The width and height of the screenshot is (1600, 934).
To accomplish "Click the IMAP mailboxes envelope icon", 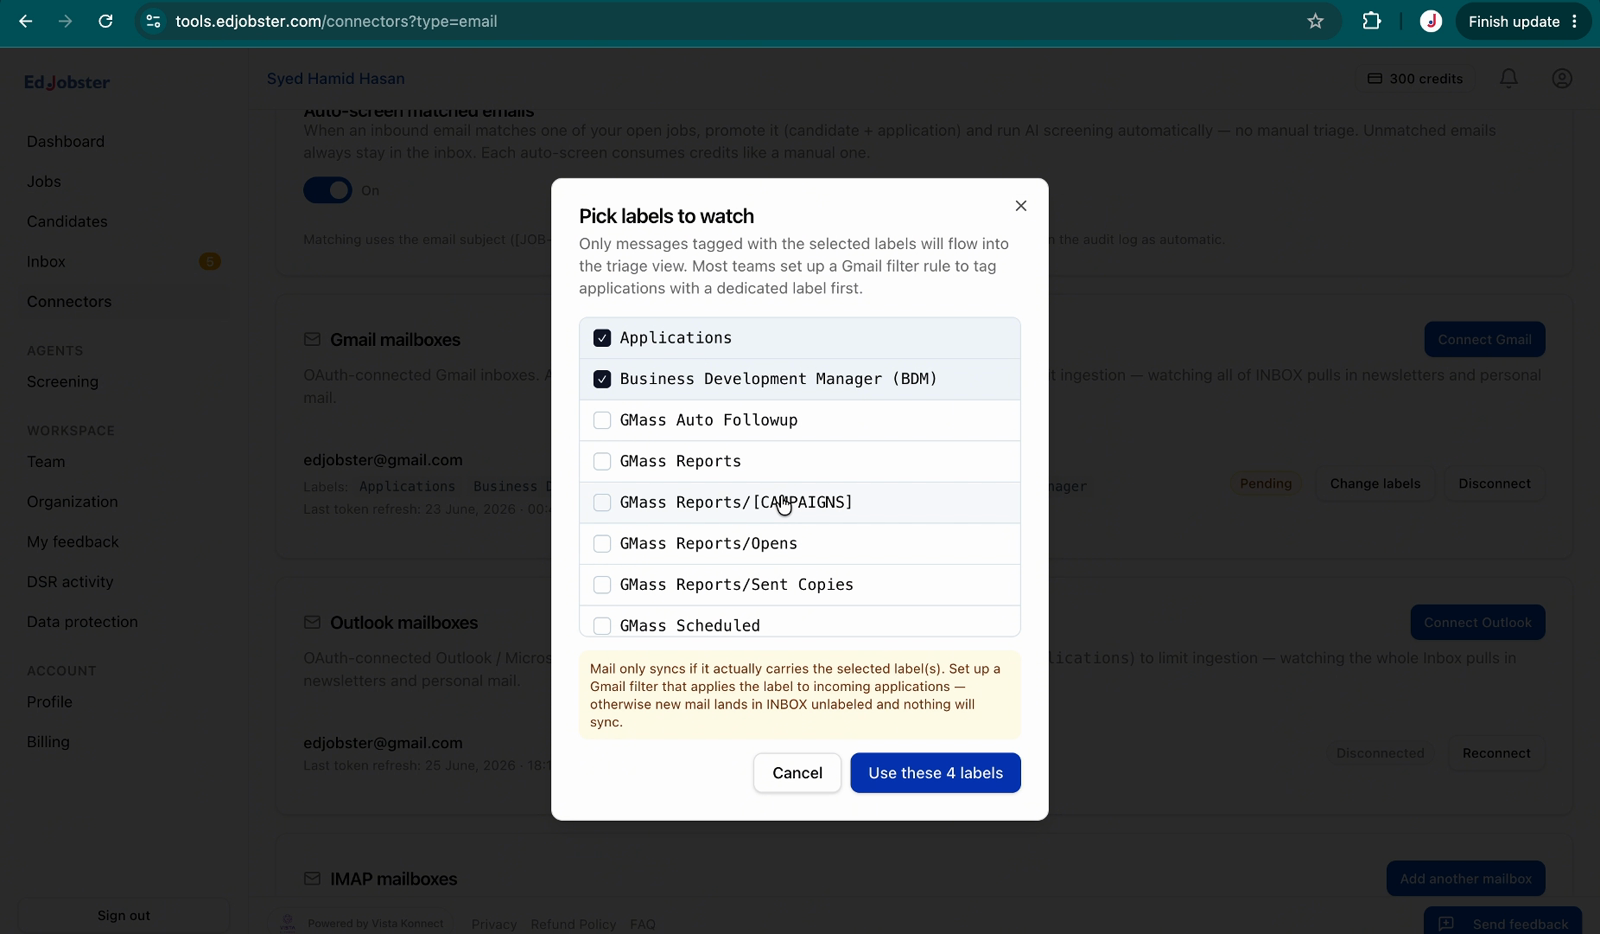I will 312,879.
